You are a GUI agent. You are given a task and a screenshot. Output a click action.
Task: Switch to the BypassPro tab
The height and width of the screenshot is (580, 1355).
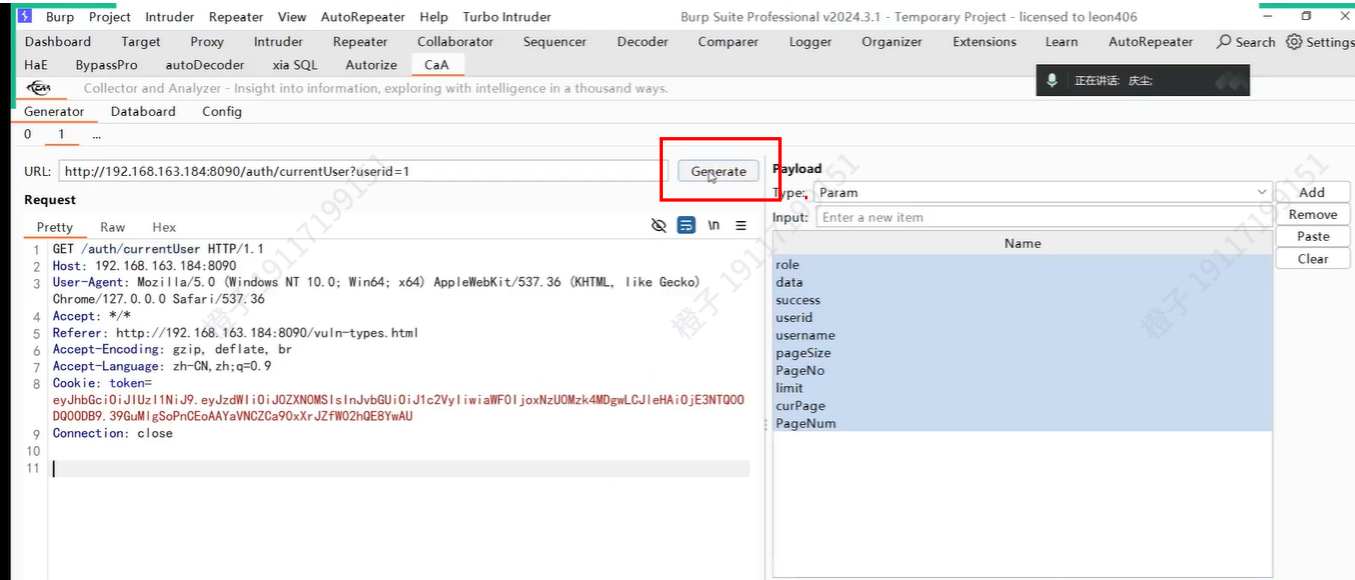107,65
